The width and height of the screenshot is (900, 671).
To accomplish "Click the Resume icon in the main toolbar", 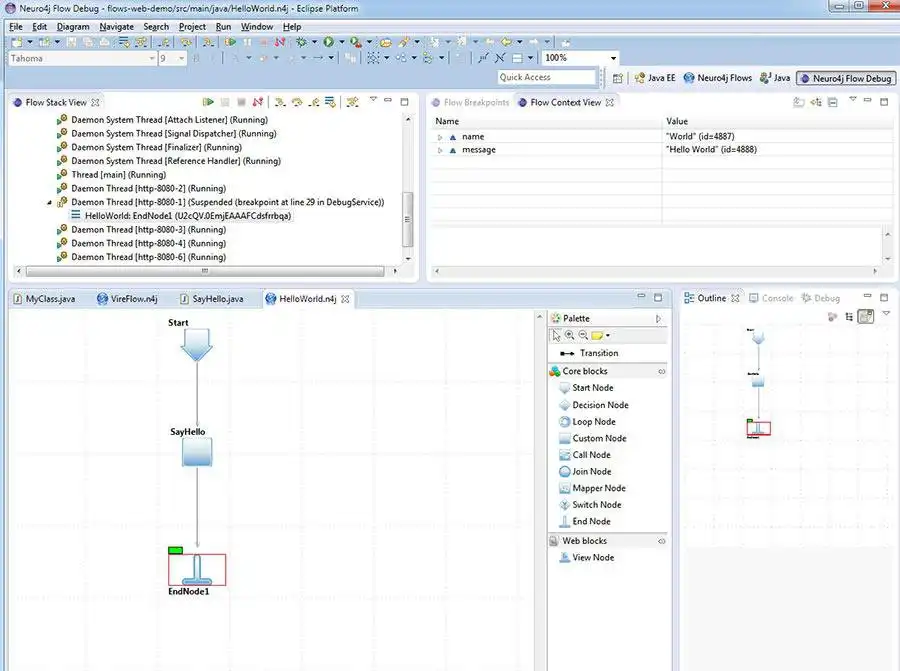I will pos(230,42).
